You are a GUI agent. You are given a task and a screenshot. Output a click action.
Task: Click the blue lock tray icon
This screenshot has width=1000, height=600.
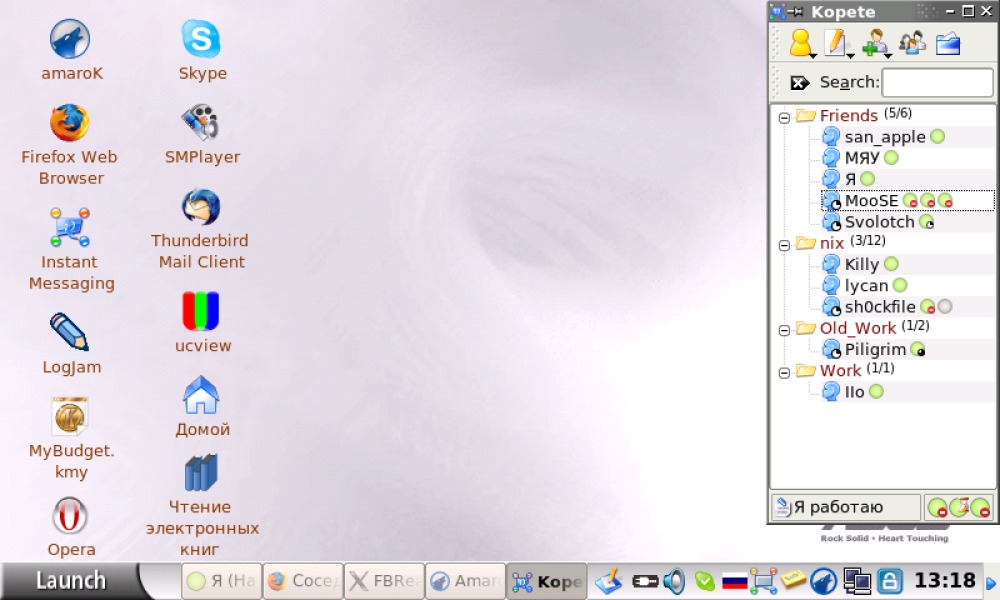pos(890,581)
